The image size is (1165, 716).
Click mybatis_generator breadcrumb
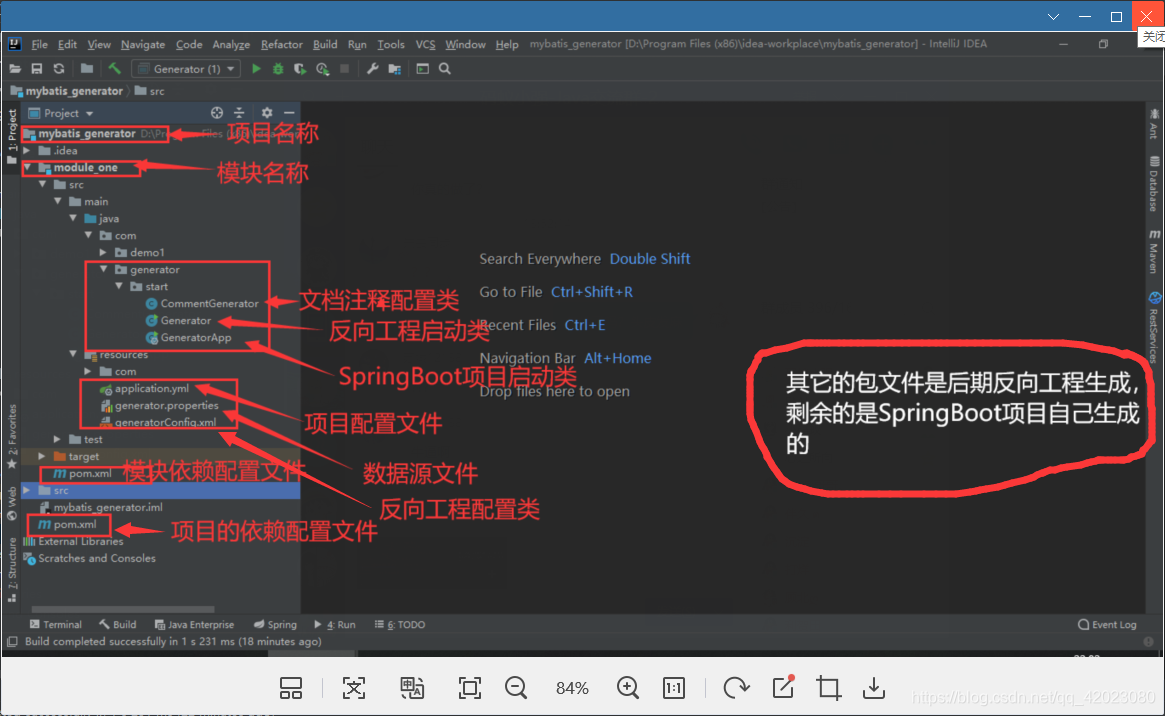[67, 91]
